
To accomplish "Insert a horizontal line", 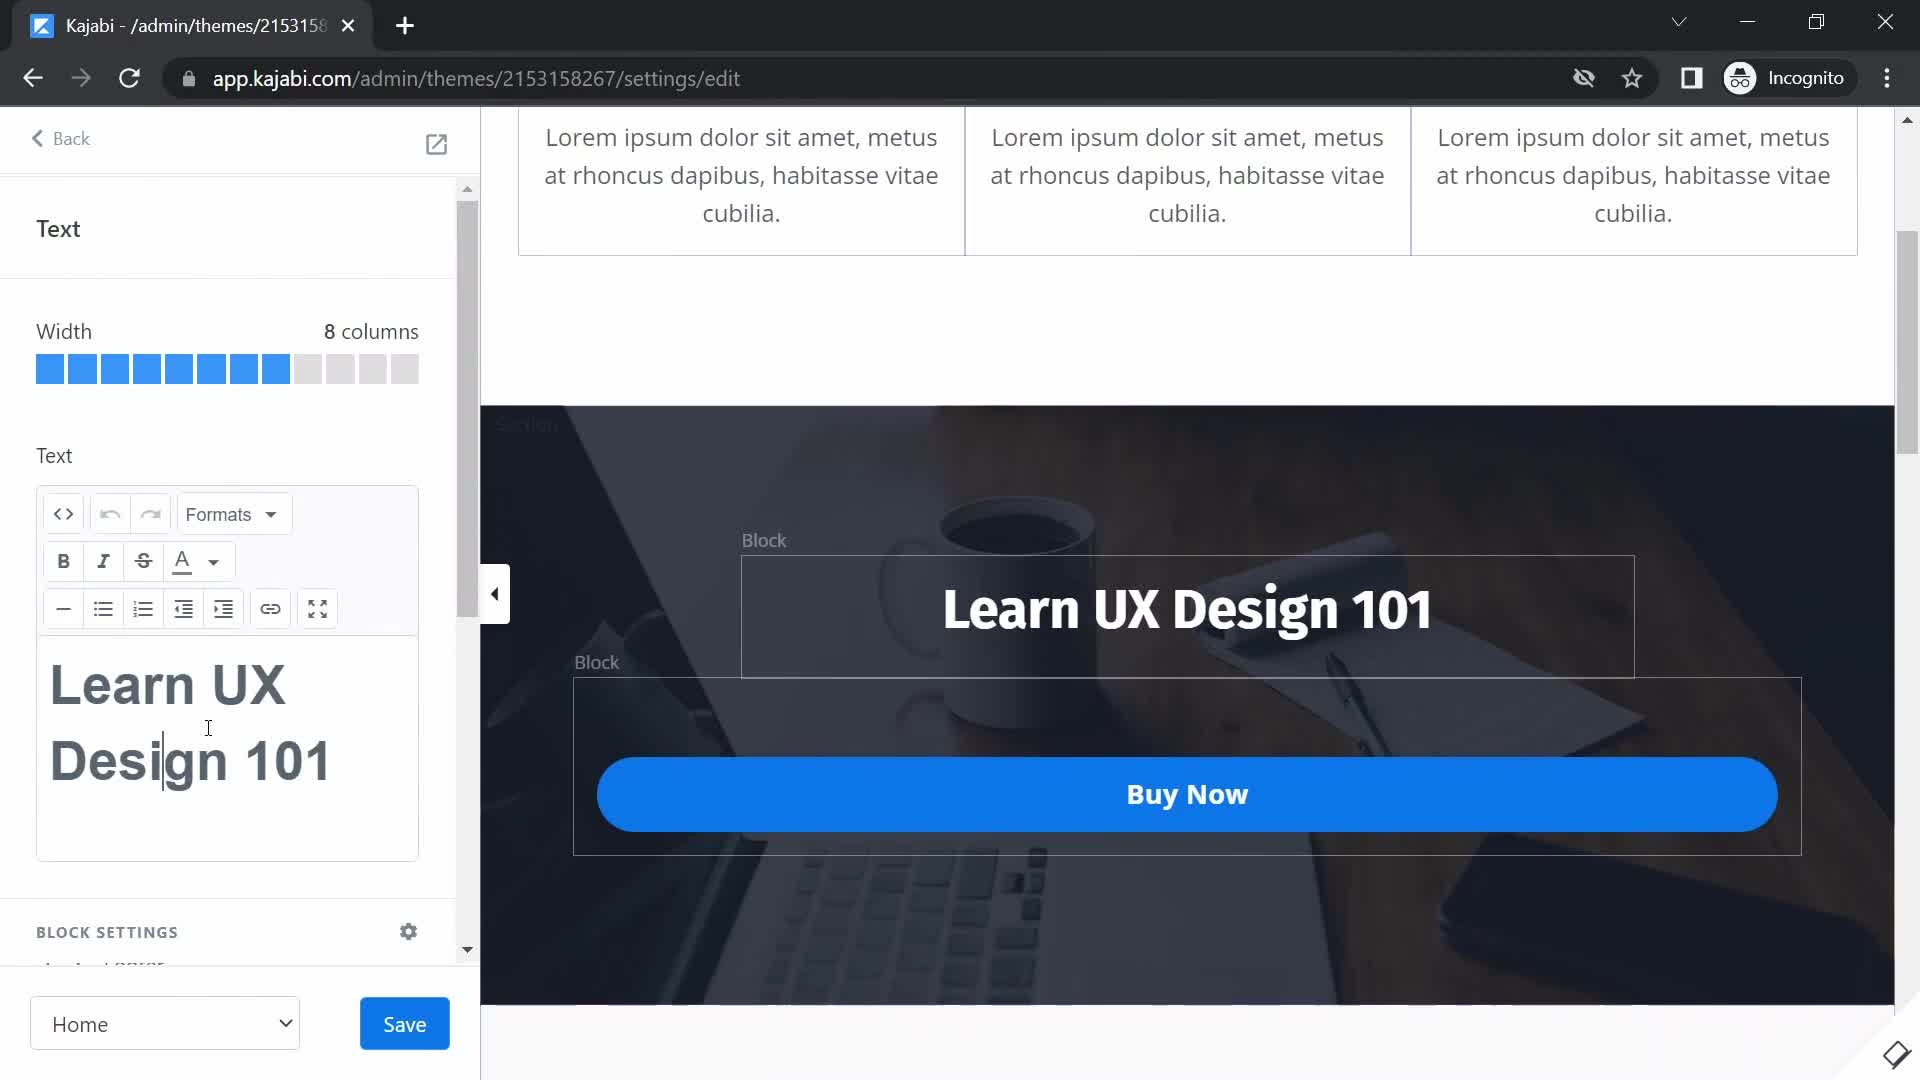I will 63,609.
